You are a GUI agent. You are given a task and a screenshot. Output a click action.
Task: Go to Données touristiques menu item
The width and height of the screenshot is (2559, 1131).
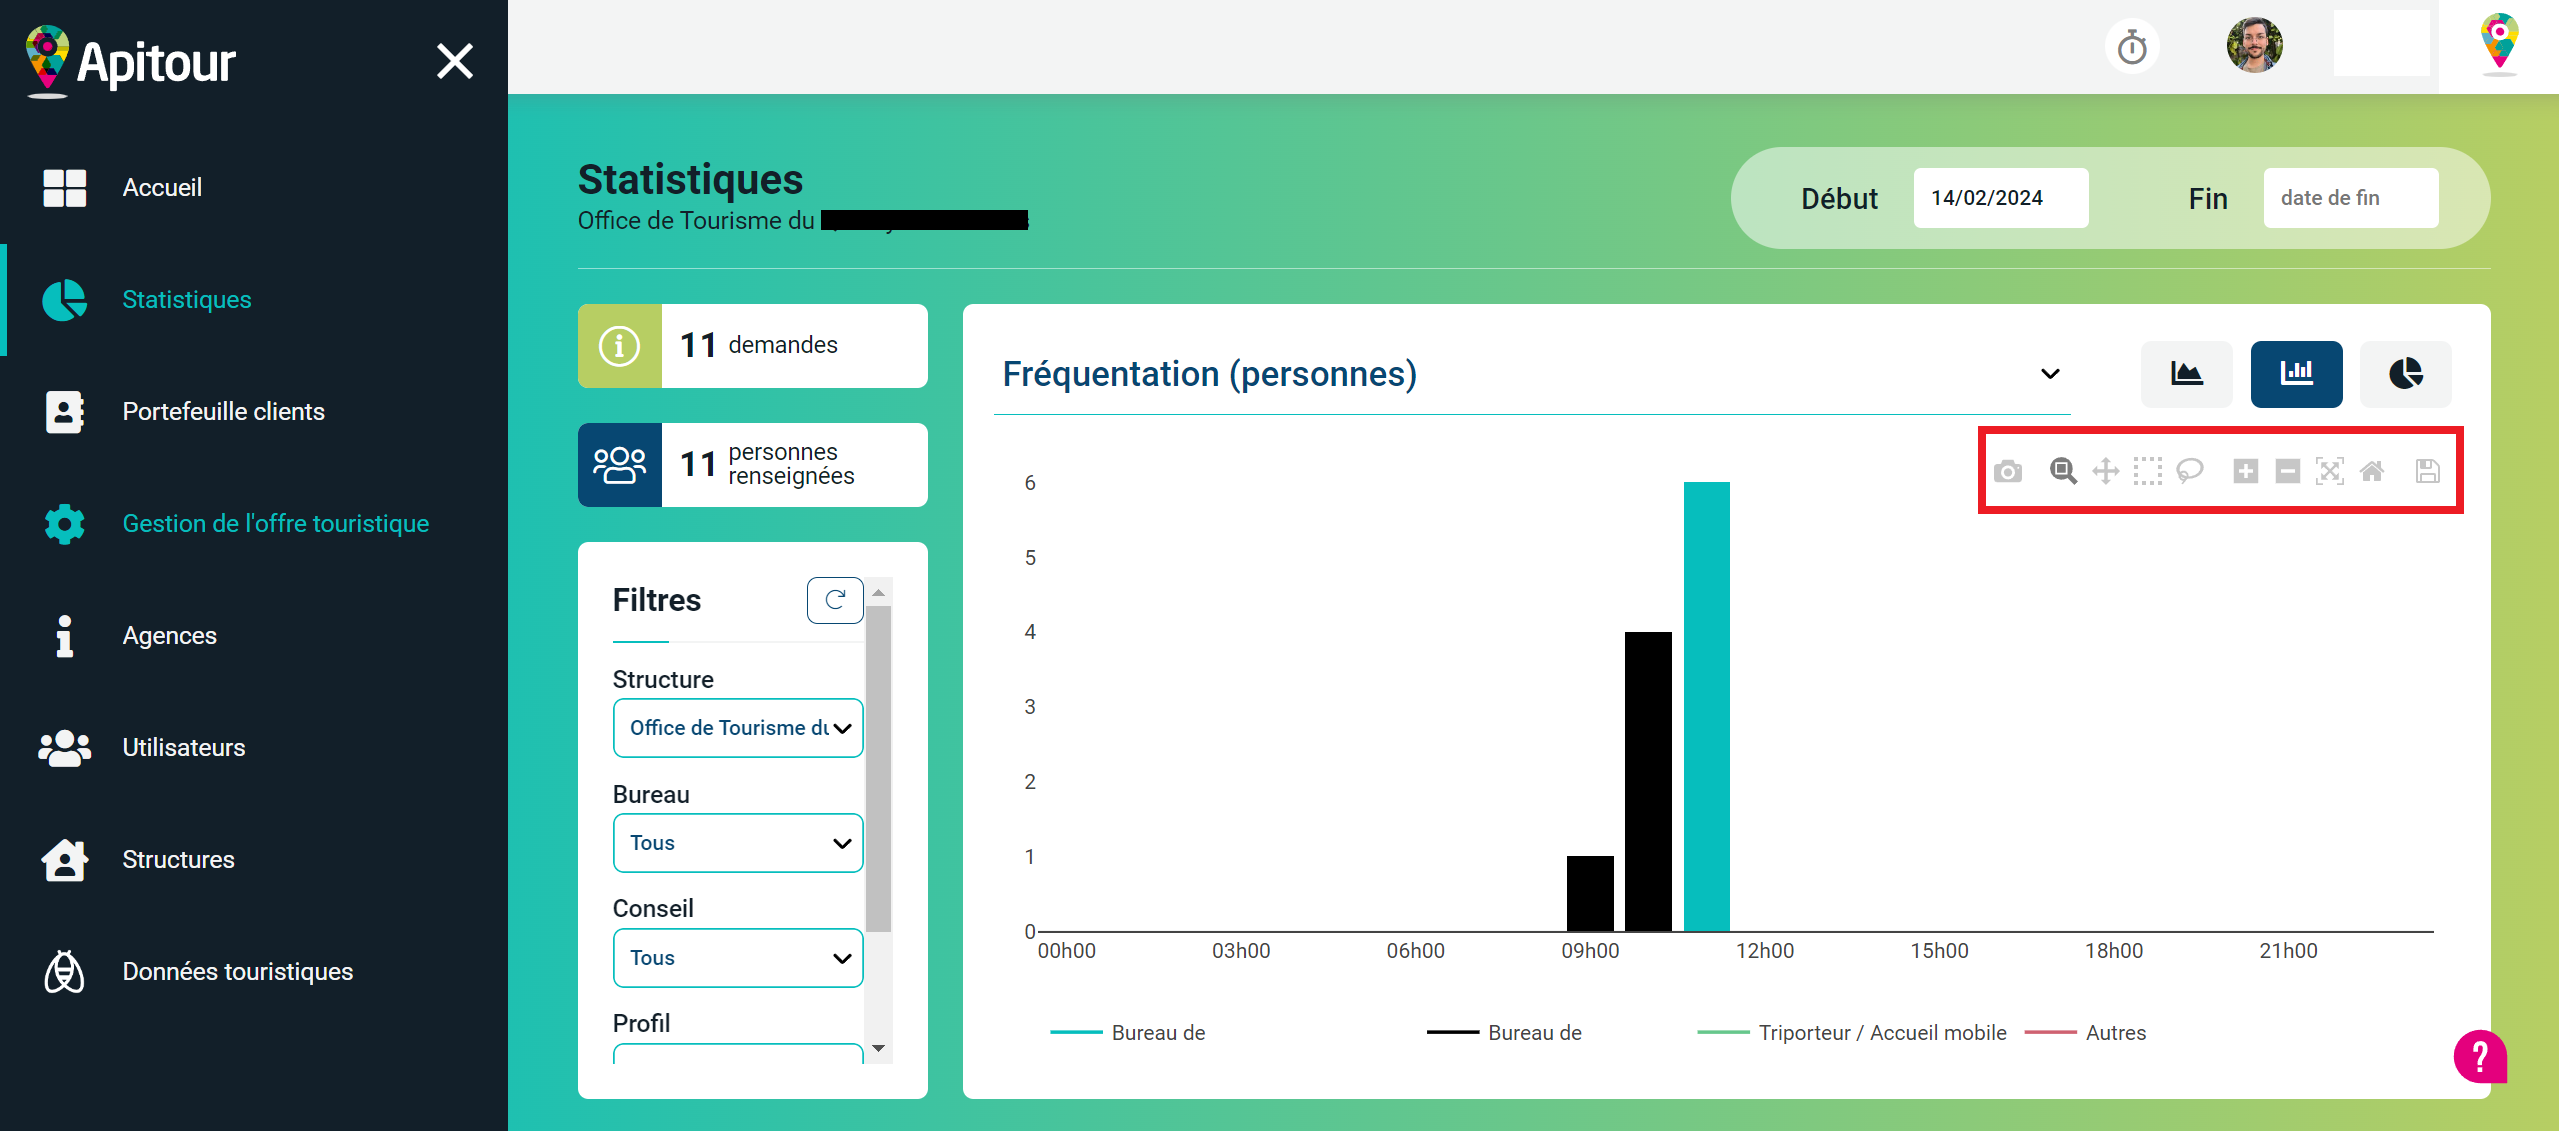click(237, 971)
